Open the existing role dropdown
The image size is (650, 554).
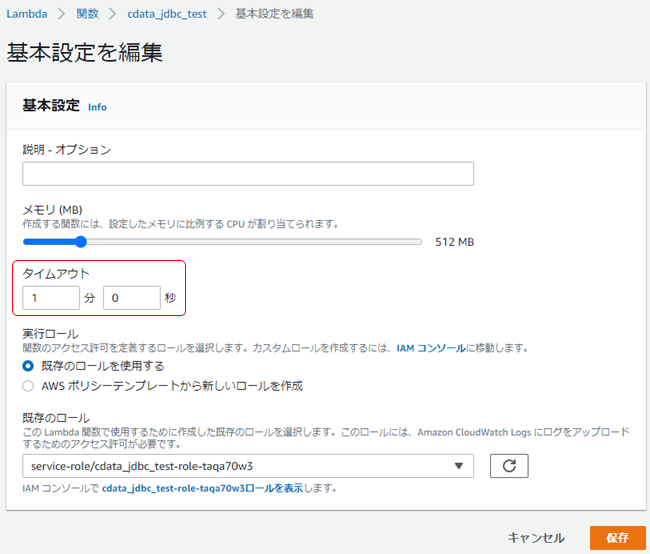[248, 466]
